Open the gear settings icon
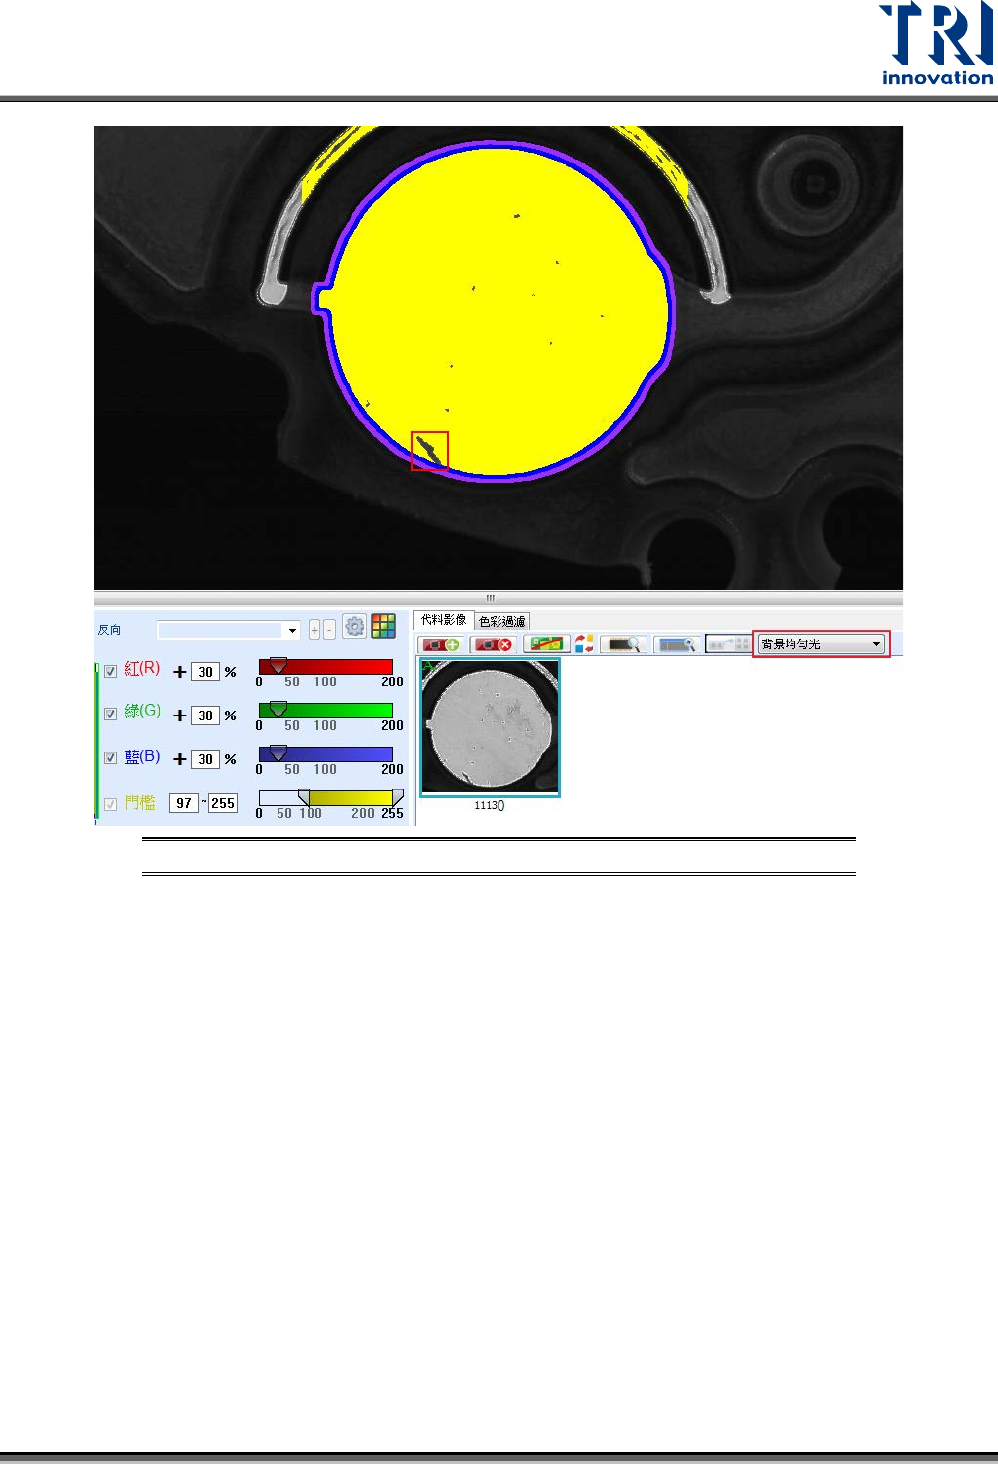998x1464 pixels. 354,627
